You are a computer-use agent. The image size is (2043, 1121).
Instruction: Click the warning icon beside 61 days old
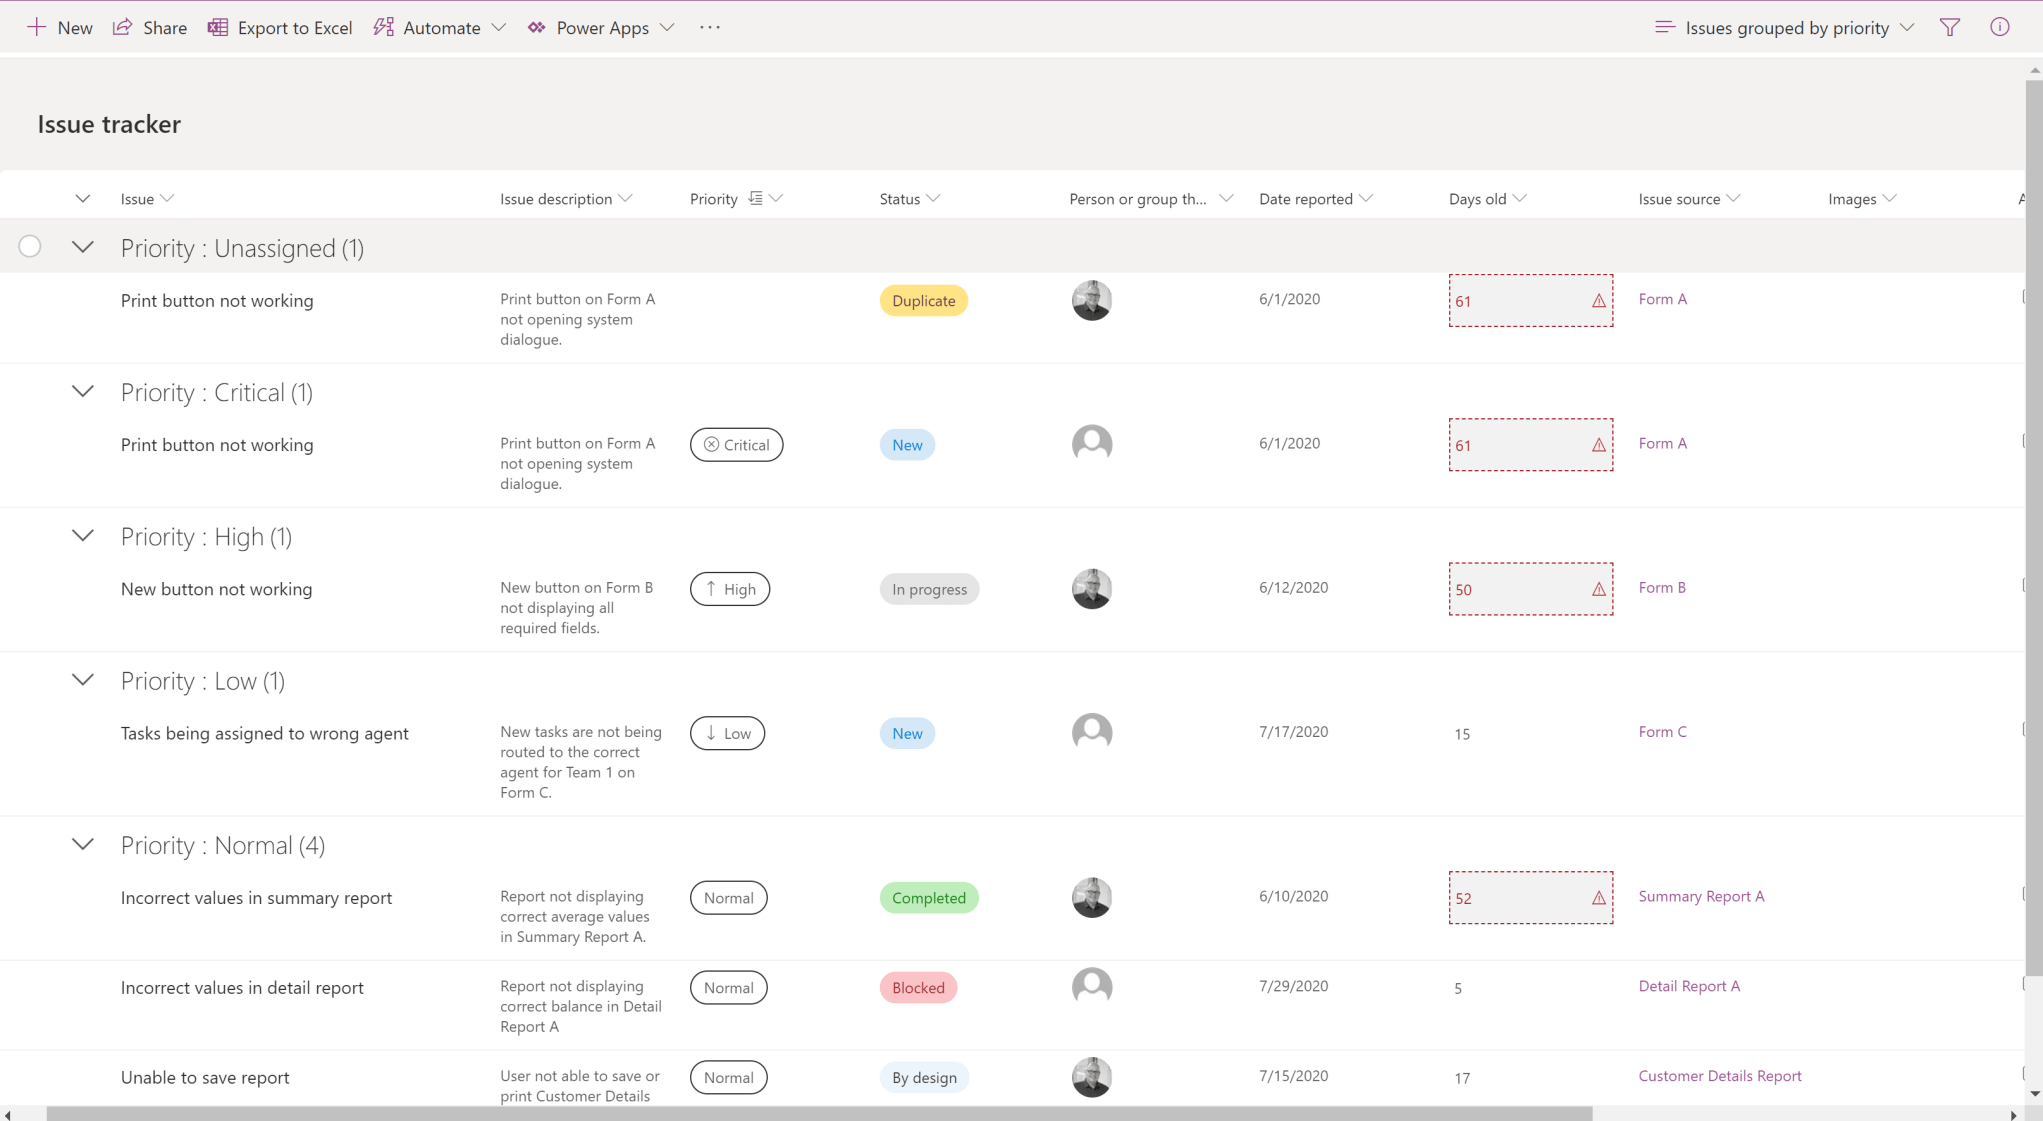pos(1598,300)
